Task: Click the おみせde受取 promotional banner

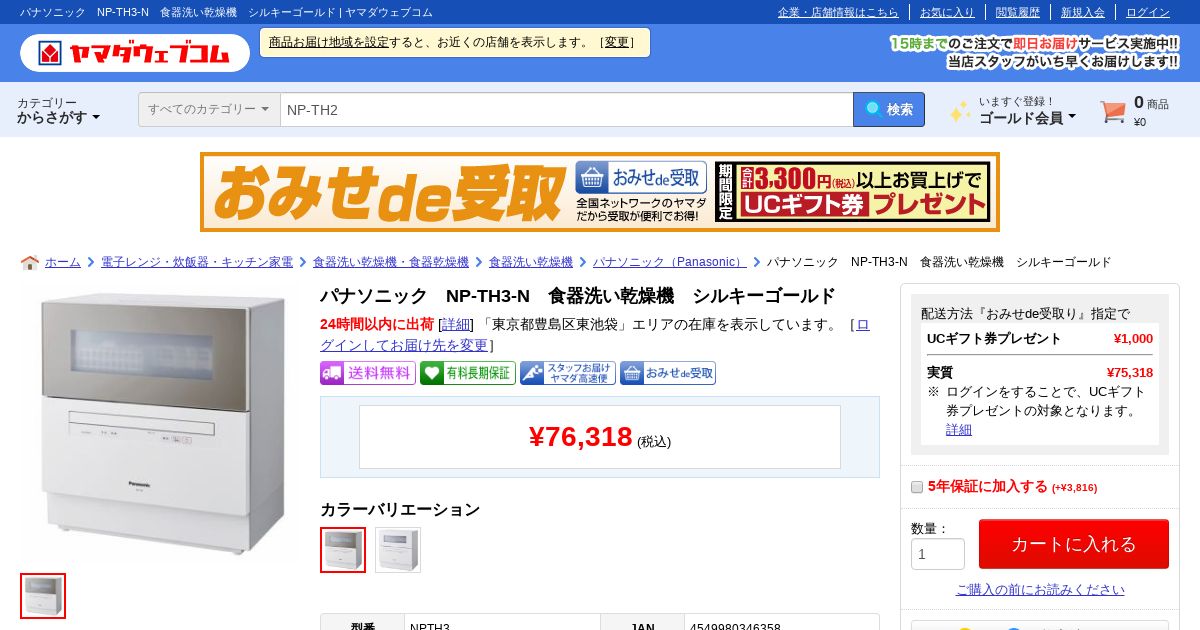Action: pyautogui.click(x=600, y=192)
